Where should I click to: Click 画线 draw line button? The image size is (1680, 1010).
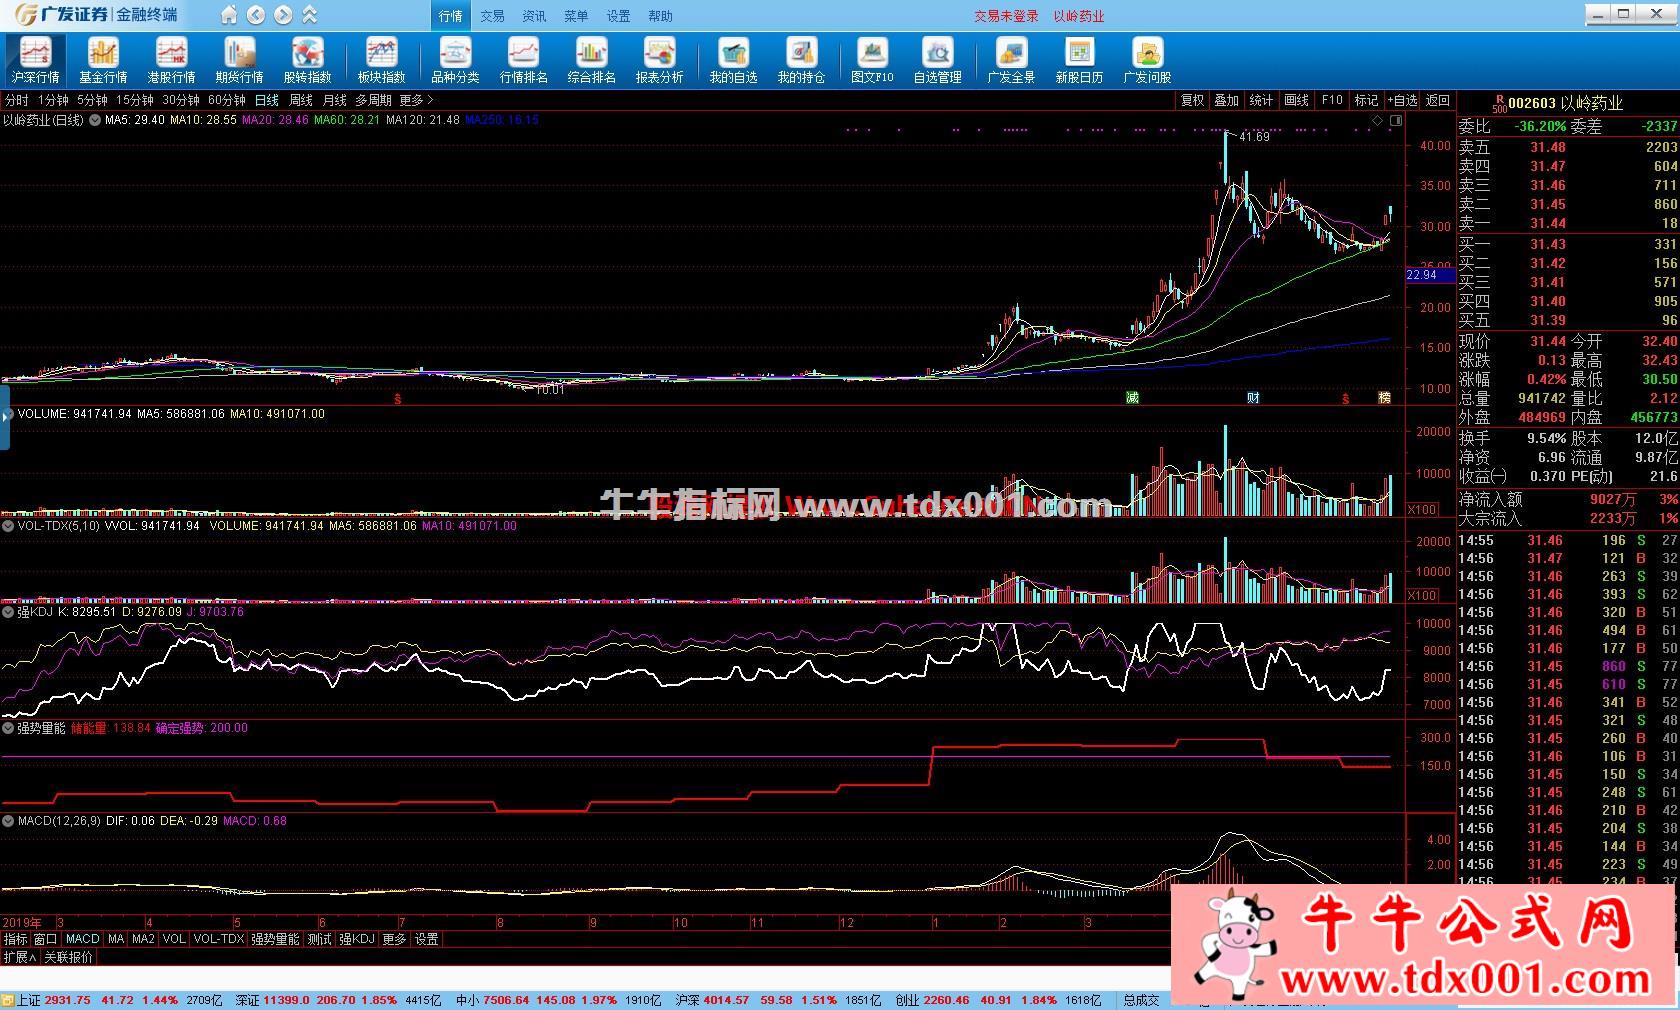point(1297,100)
